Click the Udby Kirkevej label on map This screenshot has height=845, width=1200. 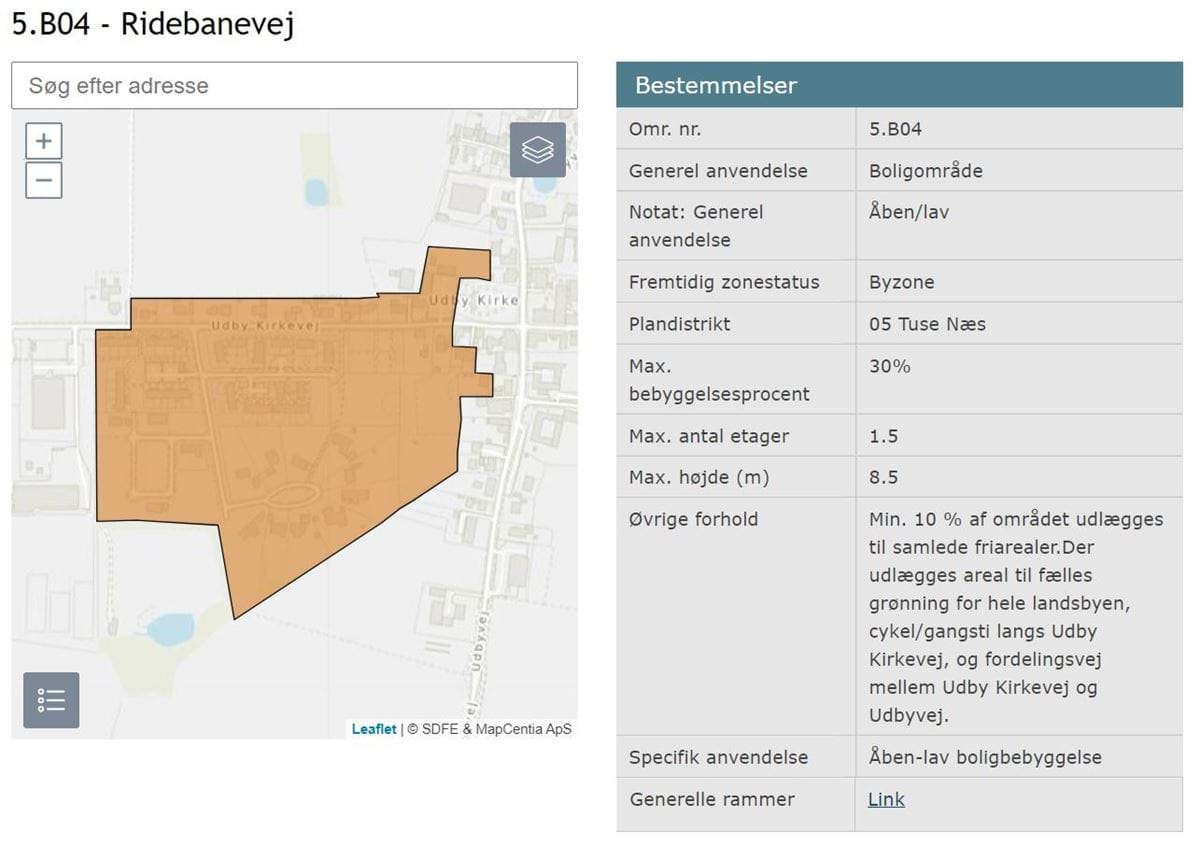click(264, 326)
